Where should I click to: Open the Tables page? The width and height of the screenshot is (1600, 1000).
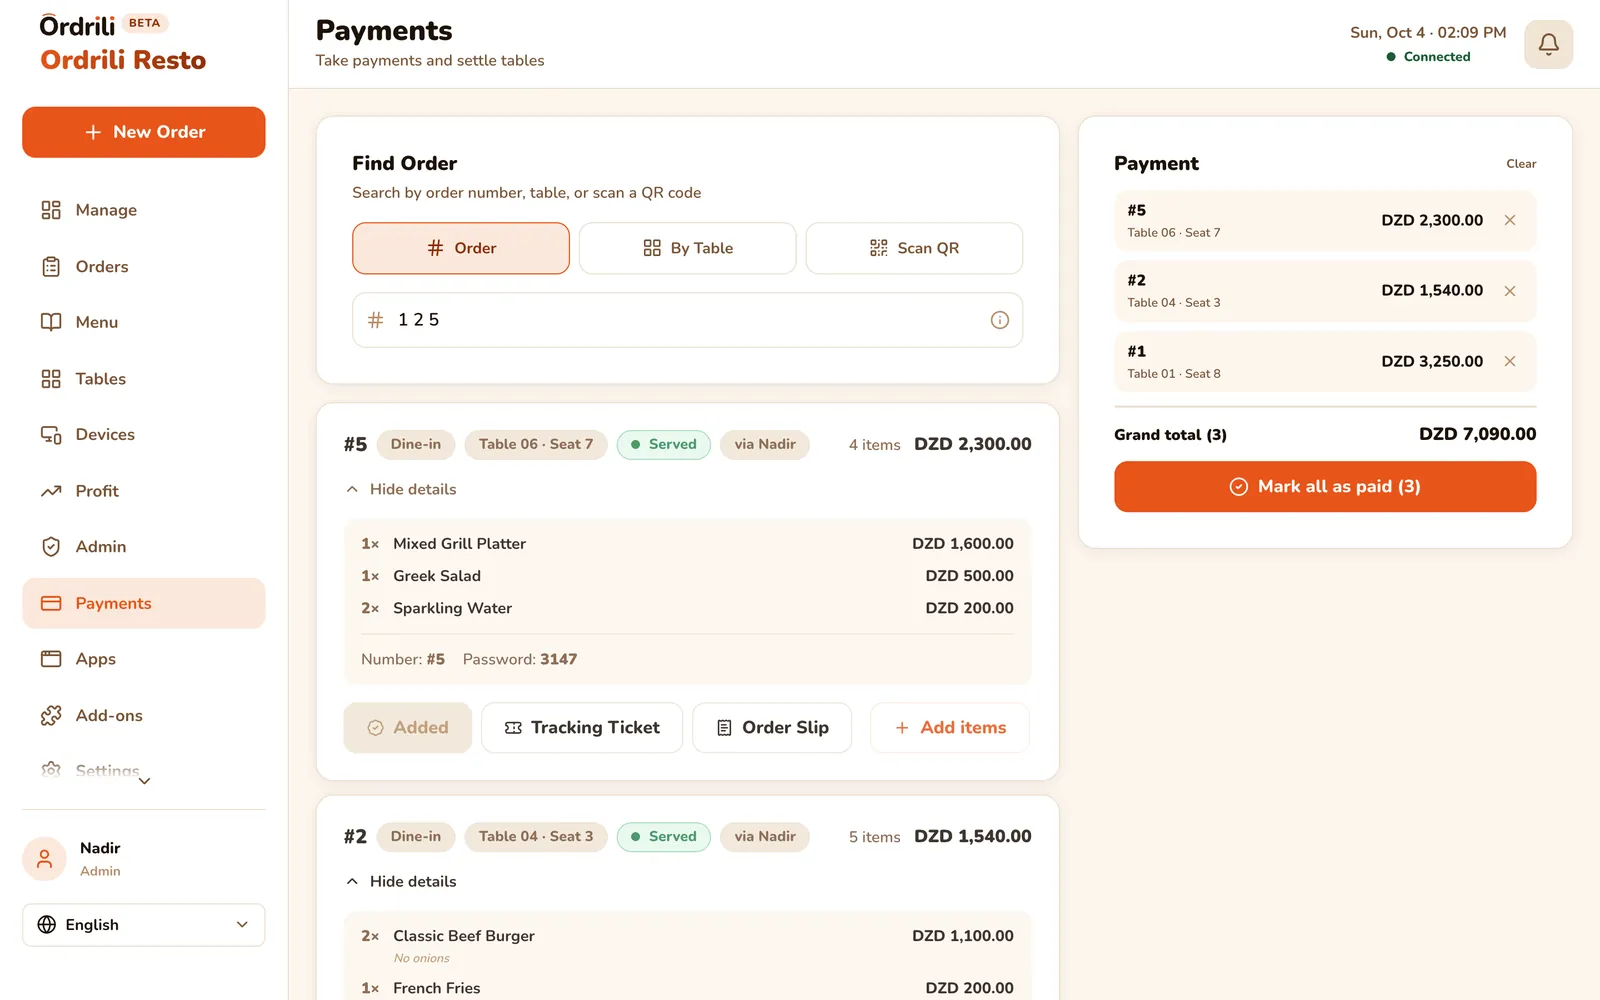point(144,379)
